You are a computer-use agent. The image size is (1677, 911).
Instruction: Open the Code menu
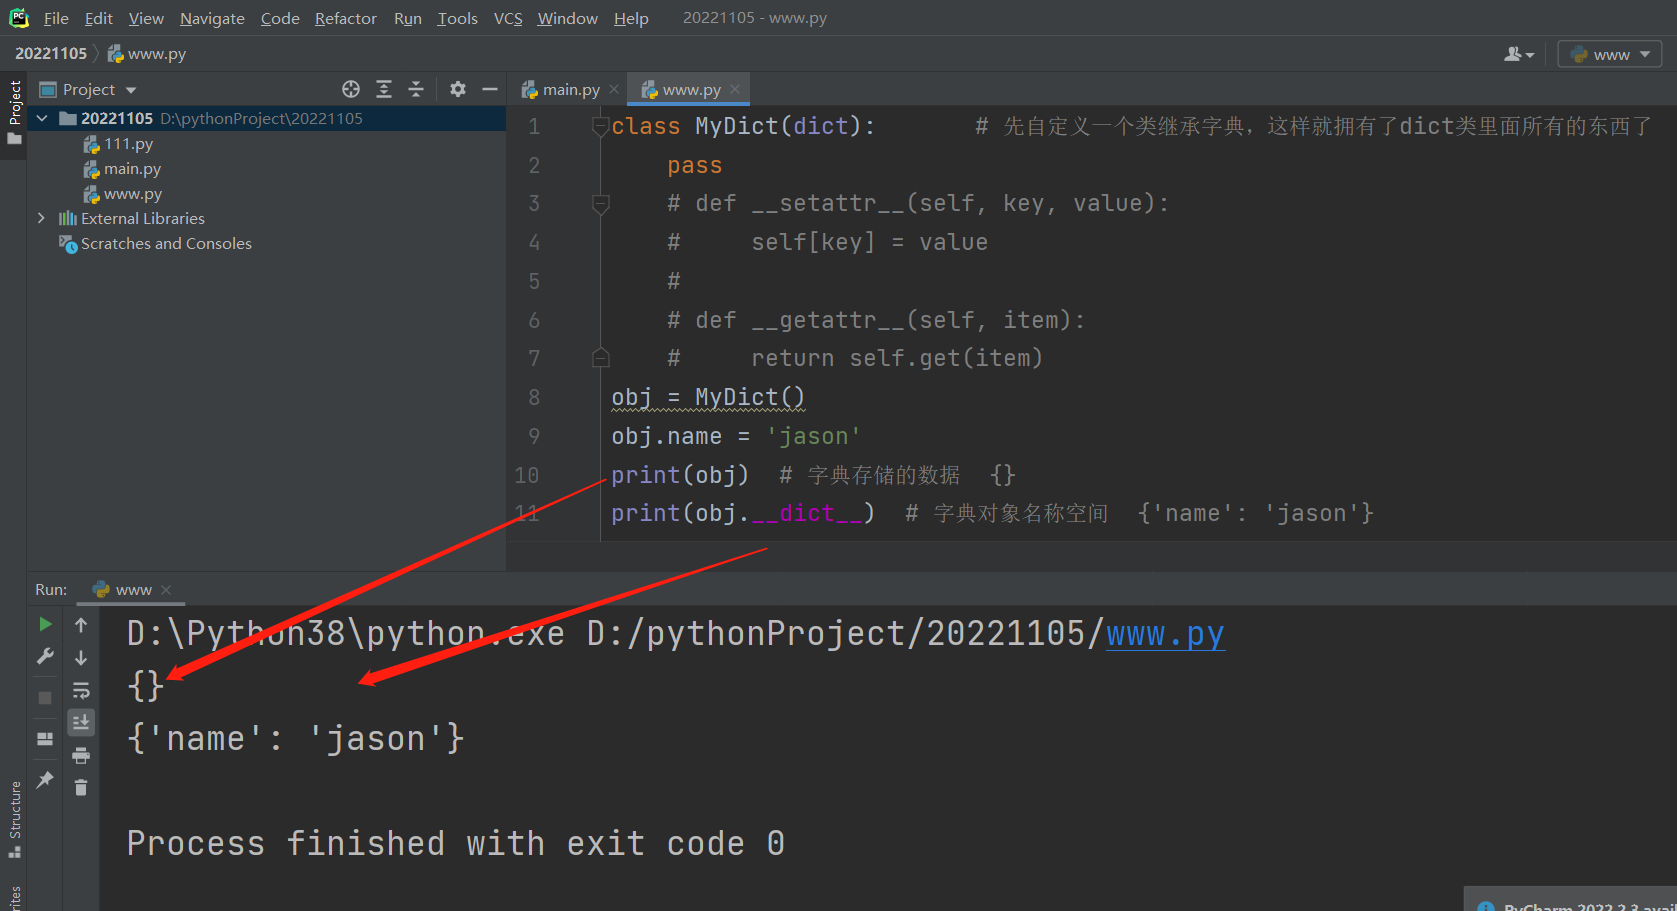(x=280, y=18)
